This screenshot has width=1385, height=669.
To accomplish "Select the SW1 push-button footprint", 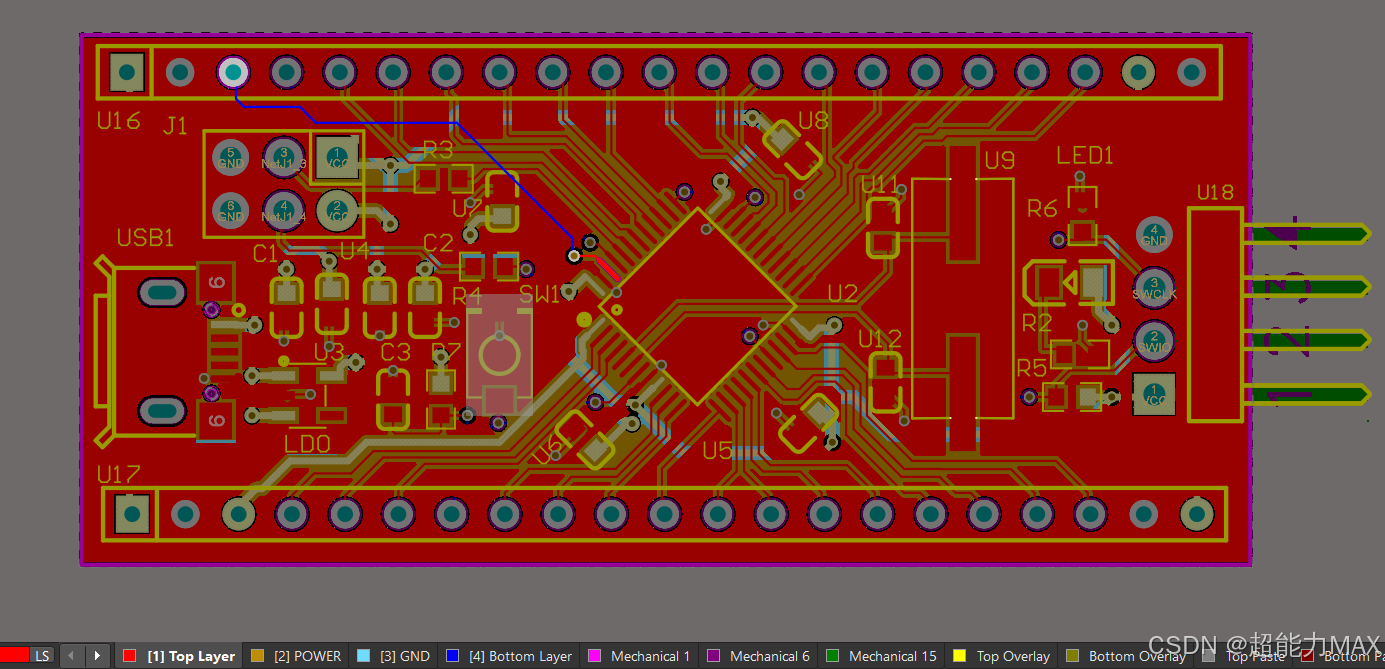I will click(499, 354).
